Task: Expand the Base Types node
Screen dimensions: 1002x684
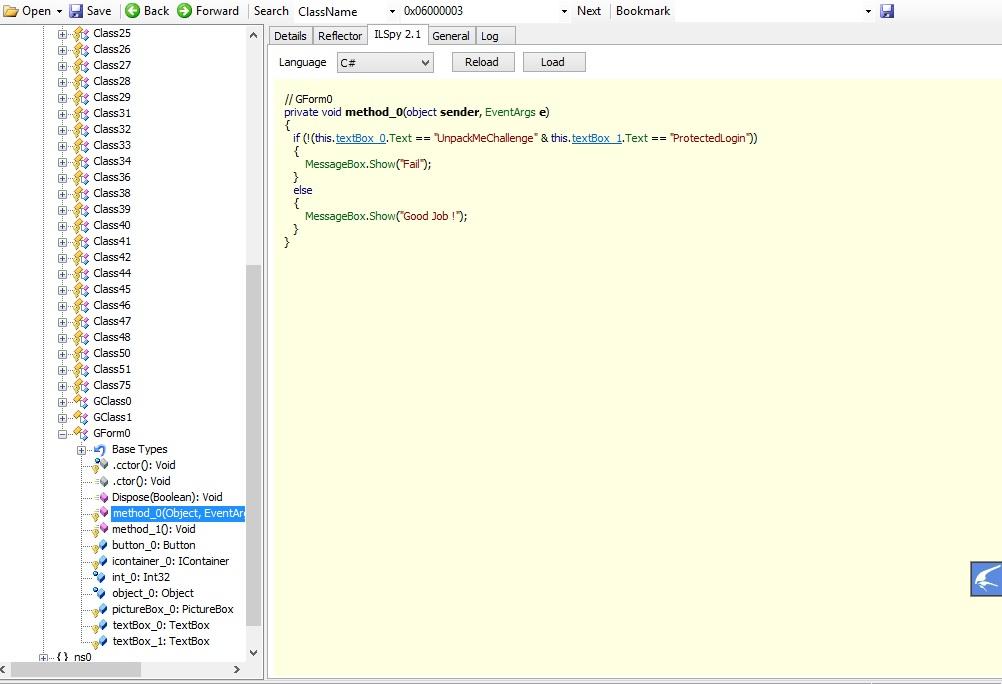Action: point(82,449)
